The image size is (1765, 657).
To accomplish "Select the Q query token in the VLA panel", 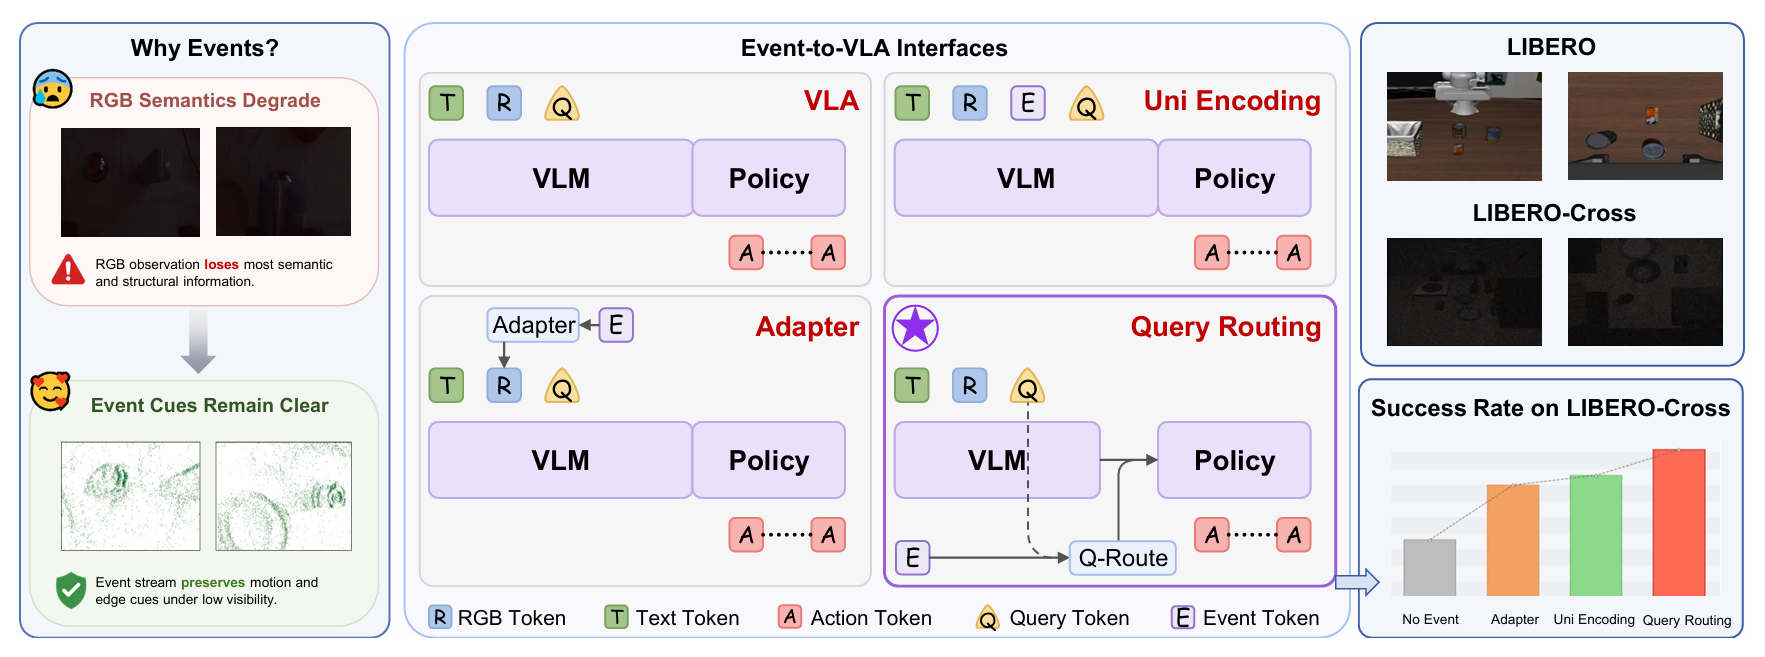I will click(x=562, y=105).
